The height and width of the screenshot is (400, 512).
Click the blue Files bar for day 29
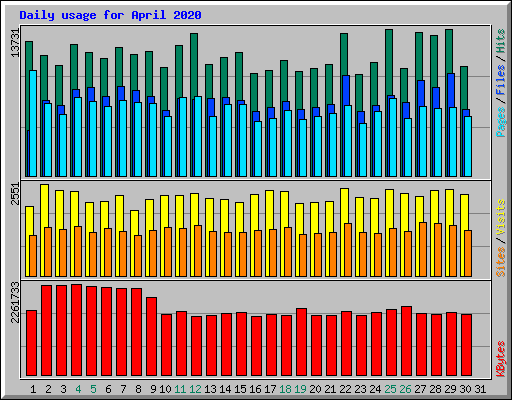451,90
